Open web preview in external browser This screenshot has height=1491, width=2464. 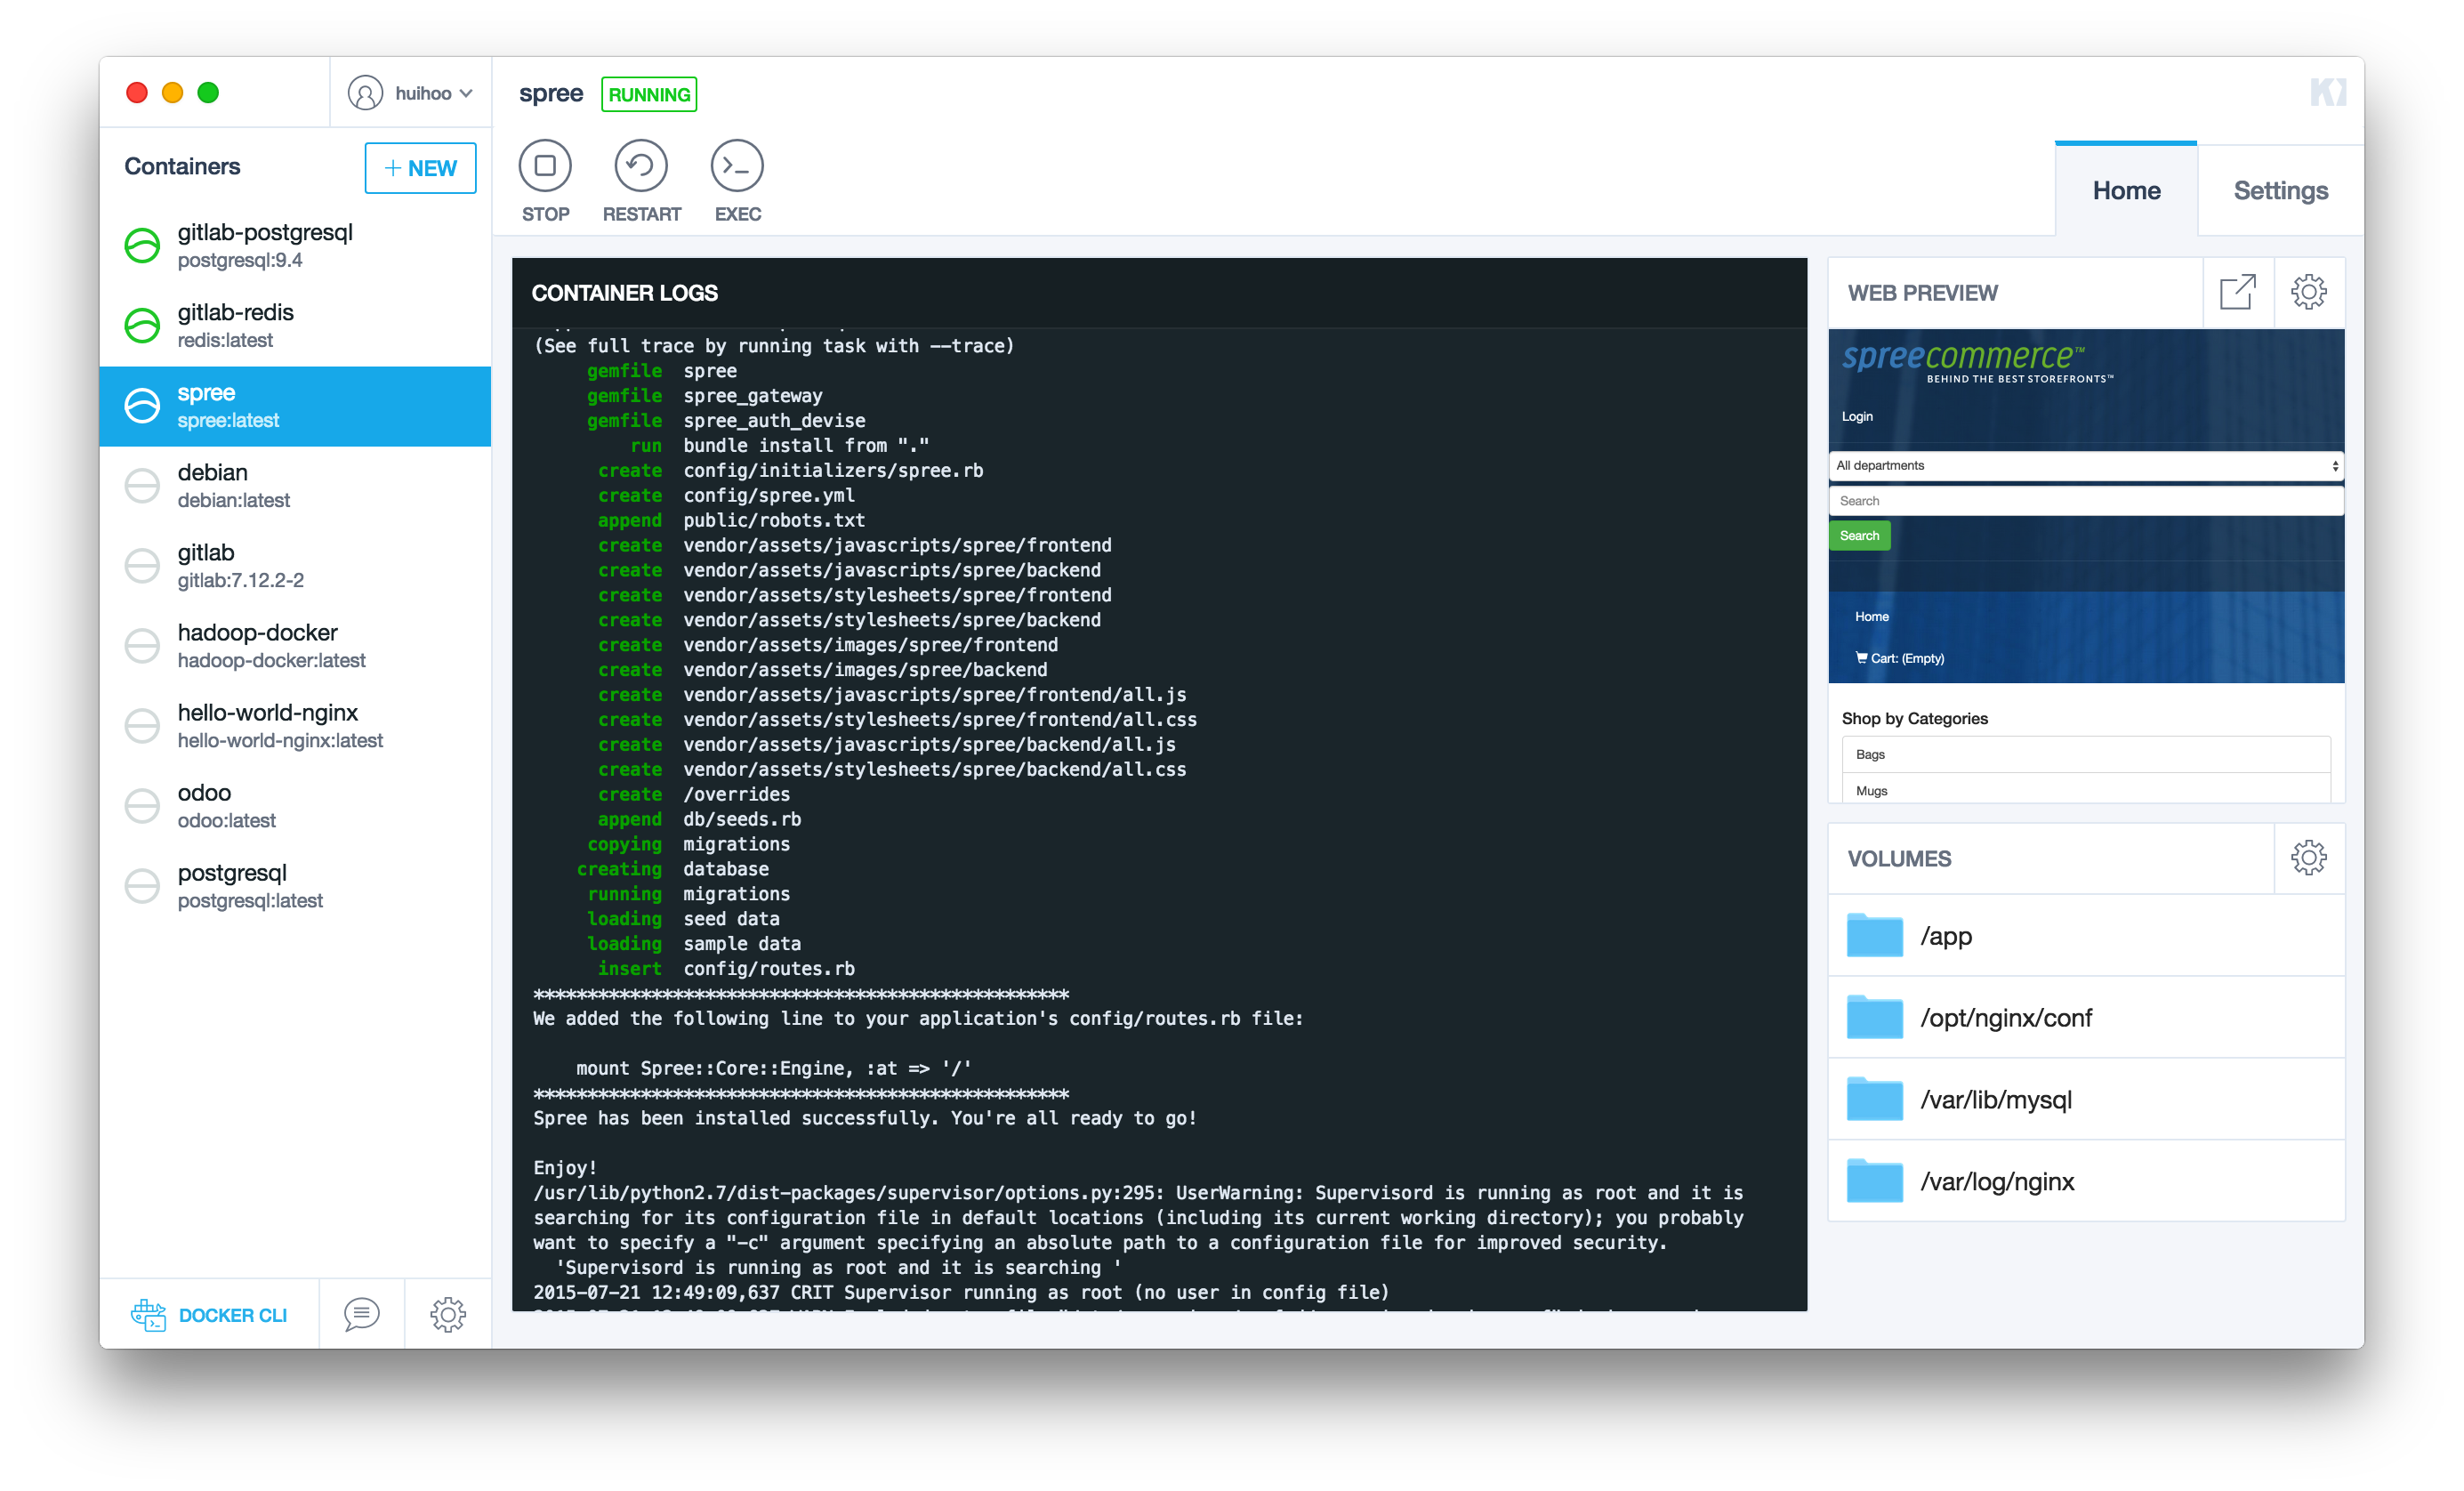2237,292
